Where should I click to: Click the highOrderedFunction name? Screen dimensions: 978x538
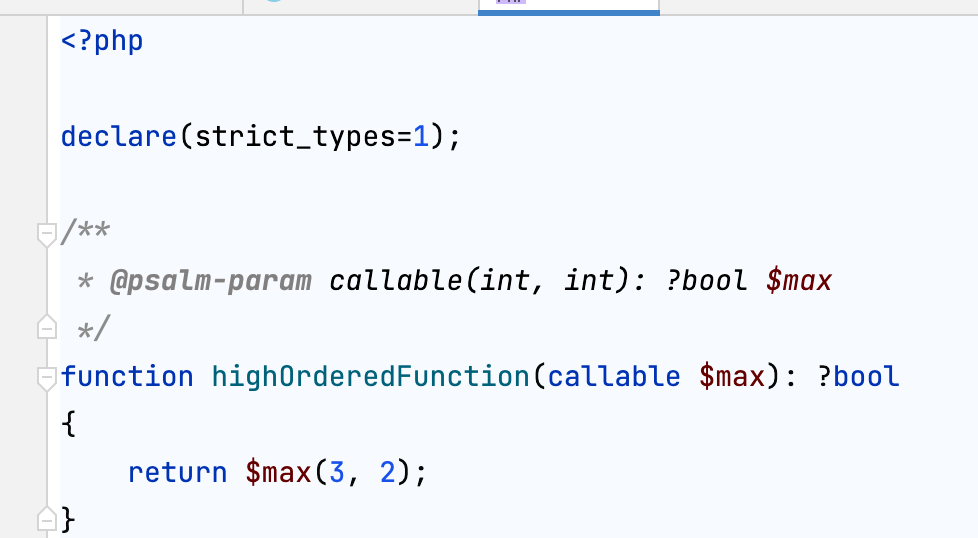click(x=370, y=377)
